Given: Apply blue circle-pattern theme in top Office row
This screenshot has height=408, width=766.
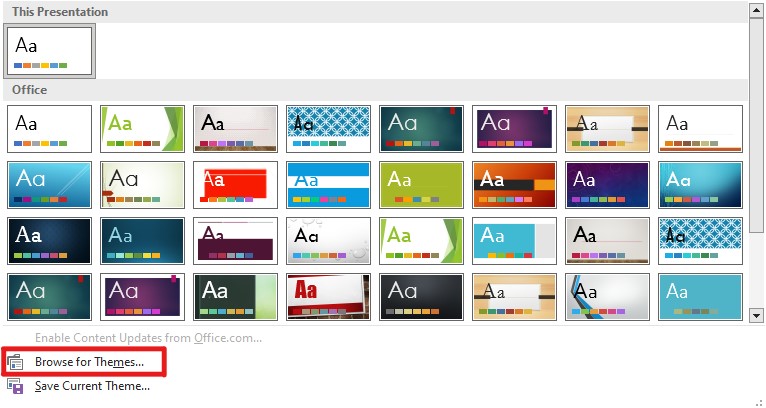Looking at the screenshot, I should pyautogui.click(x=328, y=129).
